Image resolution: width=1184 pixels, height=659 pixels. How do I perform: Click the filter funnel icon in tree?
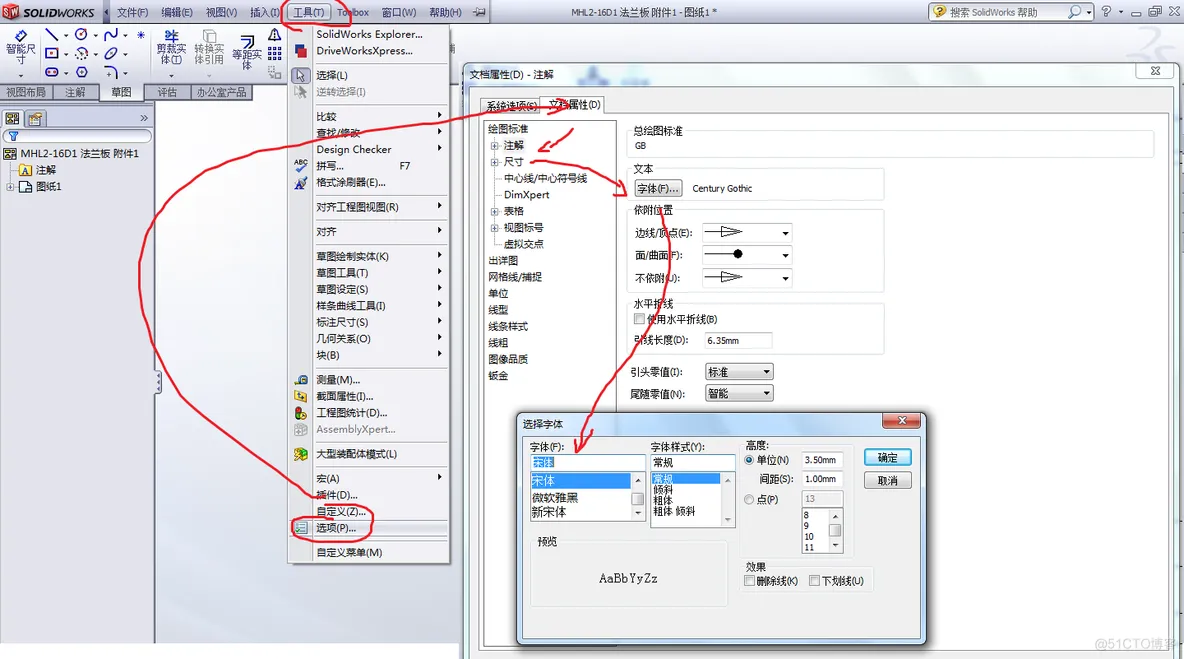point(13,137)
